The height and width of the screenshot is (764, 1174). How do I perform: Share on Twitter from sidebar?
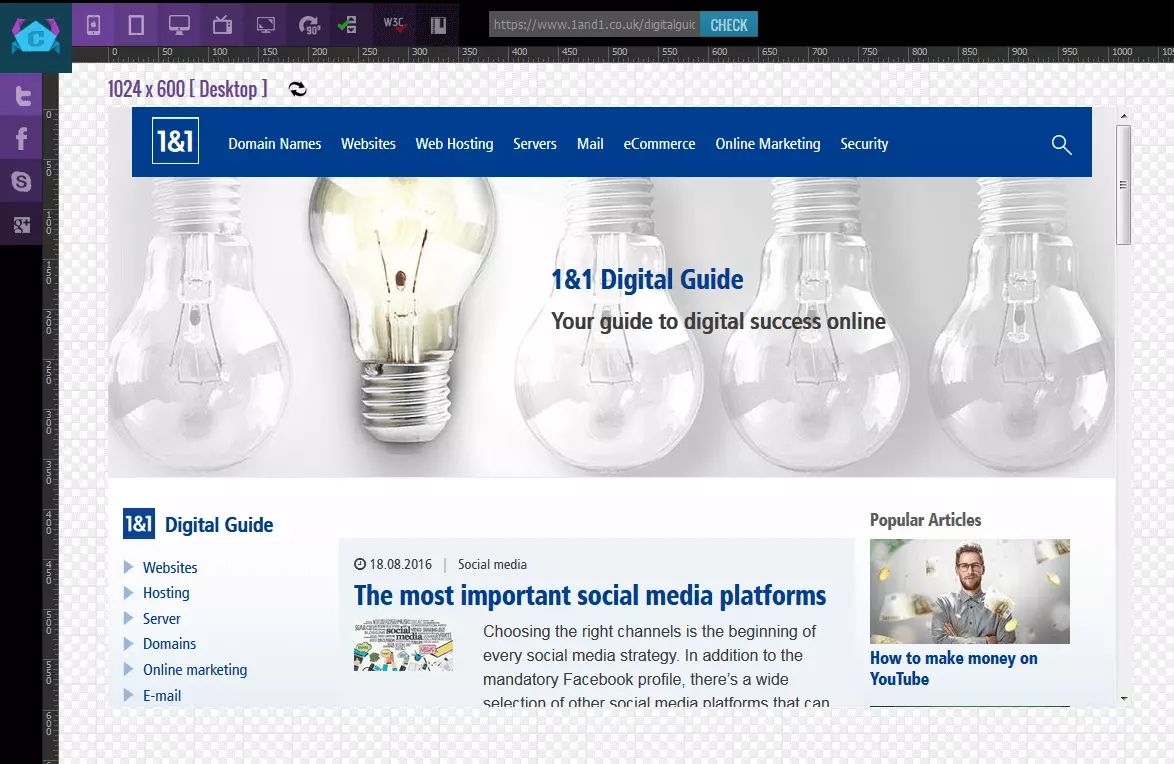pos(21,96)
